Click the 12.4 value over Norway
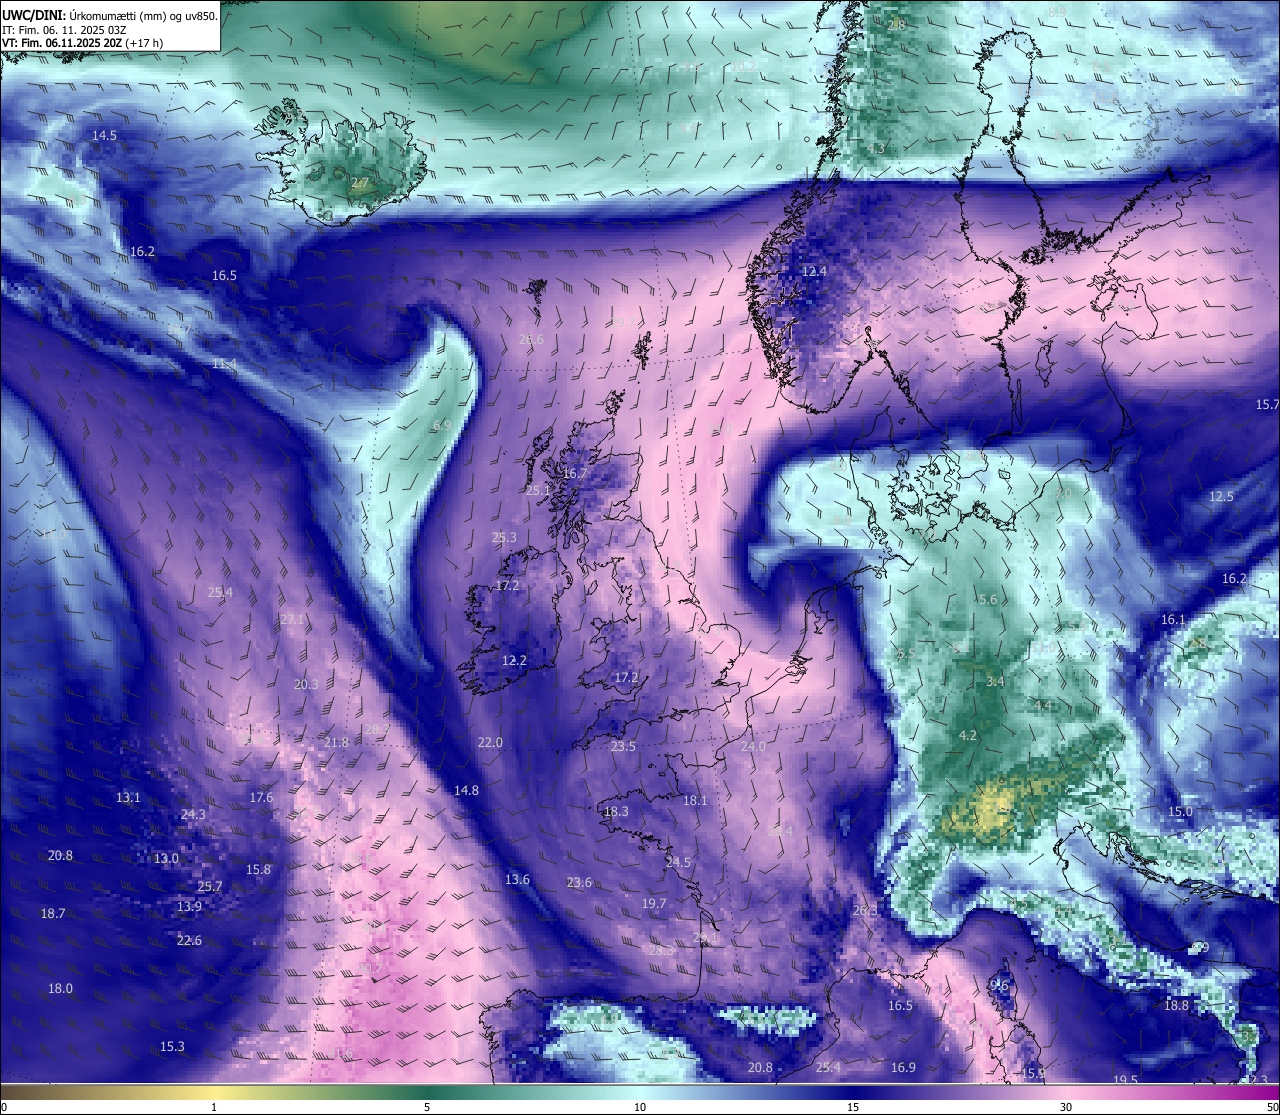 [814, 272]
